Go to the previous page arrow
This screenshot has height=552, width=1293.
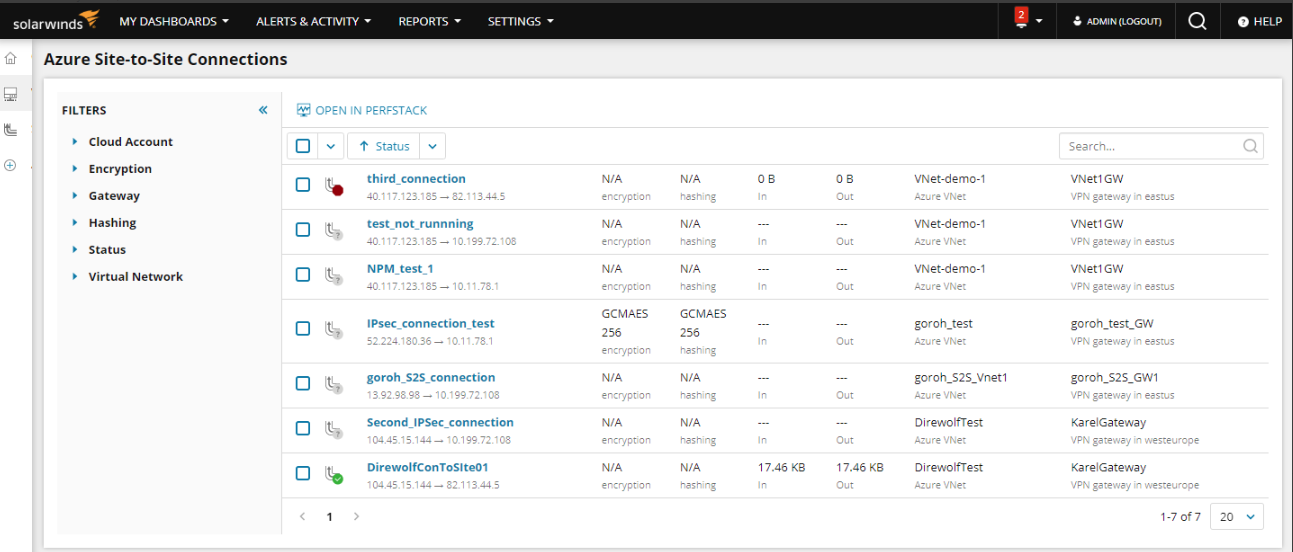click(304, 517)
